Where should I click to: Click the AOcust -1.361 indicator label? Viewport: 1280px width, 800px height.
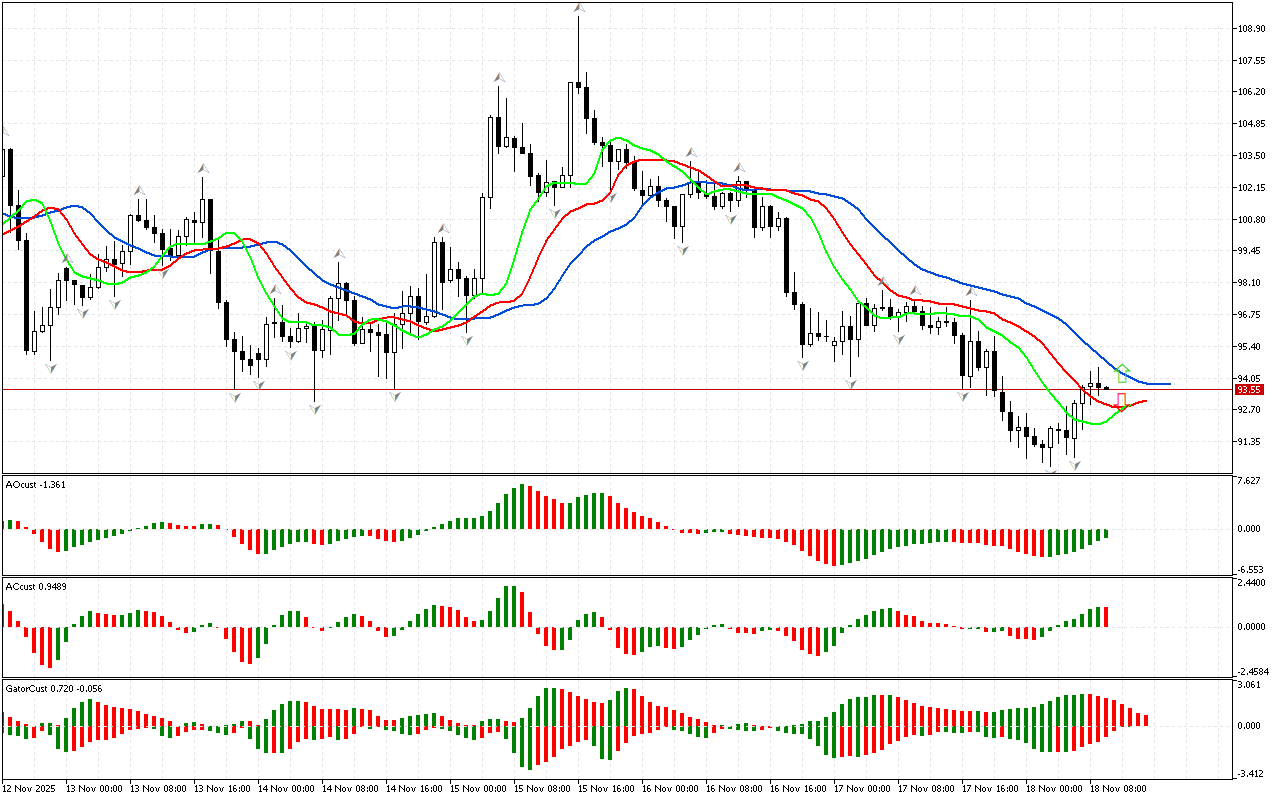(37, 485)
